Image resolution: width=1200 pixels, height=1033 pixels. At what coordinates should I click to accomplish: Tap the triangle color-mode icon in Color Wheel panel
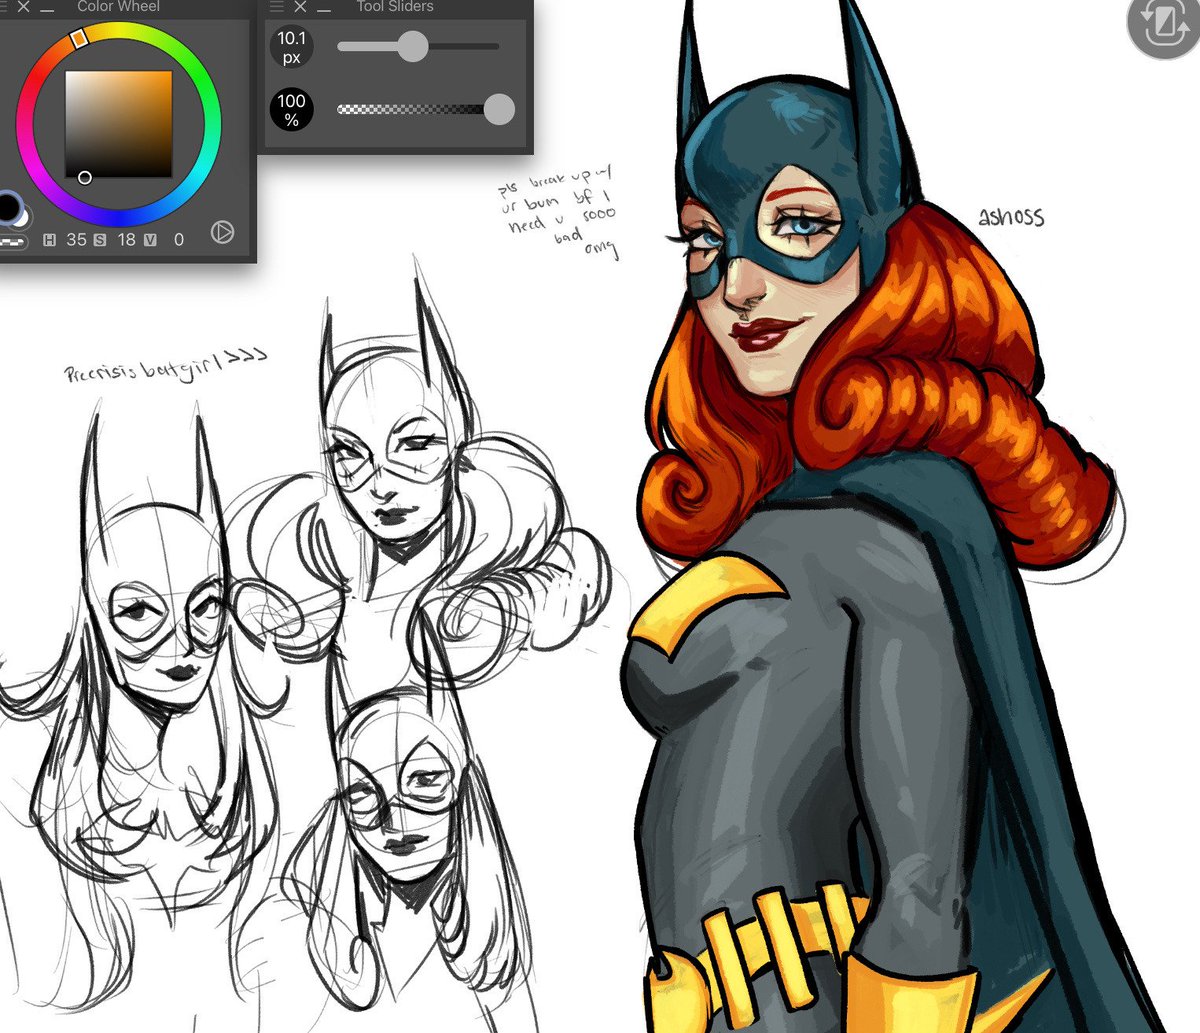[x=224, y=234]
